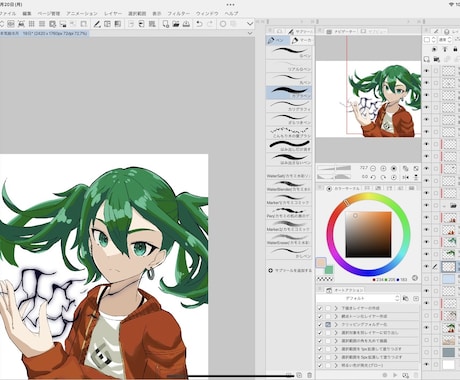The image size is (460, 380).
Task: Click the Navigator zoom slider
Action: point(334,168)
